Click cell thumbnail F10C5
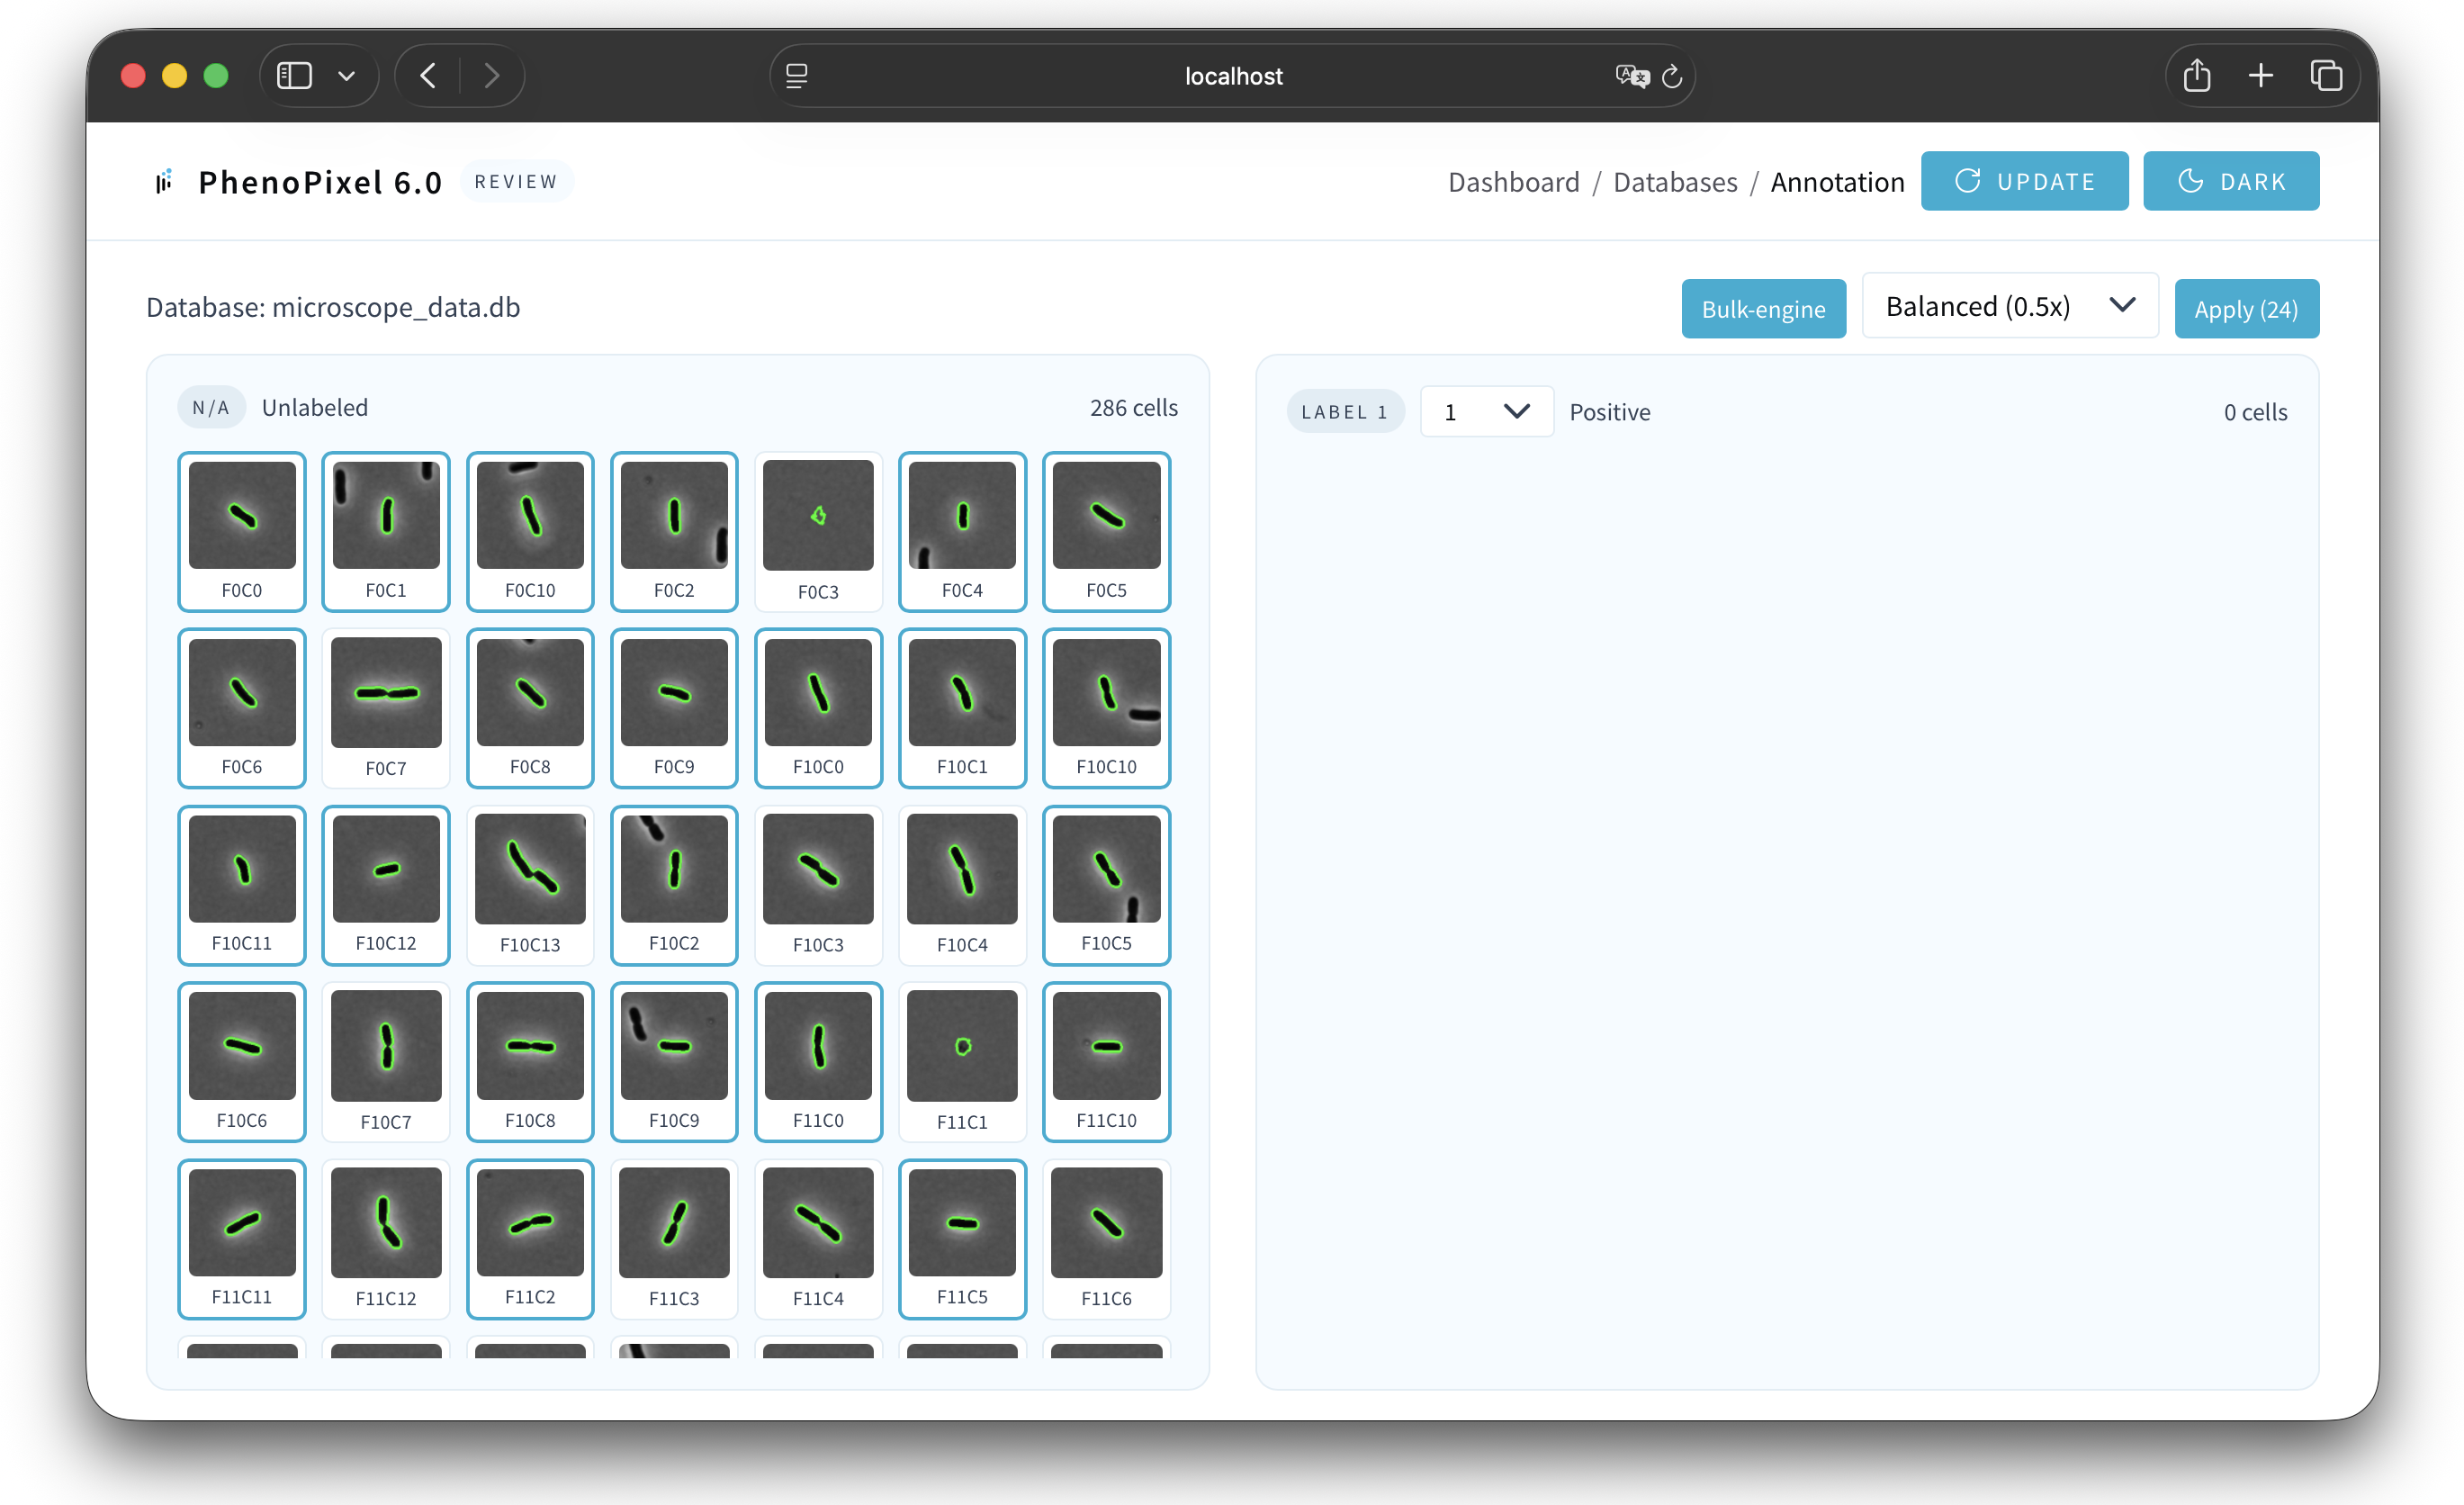This screenshot has height=1505, width=2464. 1106,868
